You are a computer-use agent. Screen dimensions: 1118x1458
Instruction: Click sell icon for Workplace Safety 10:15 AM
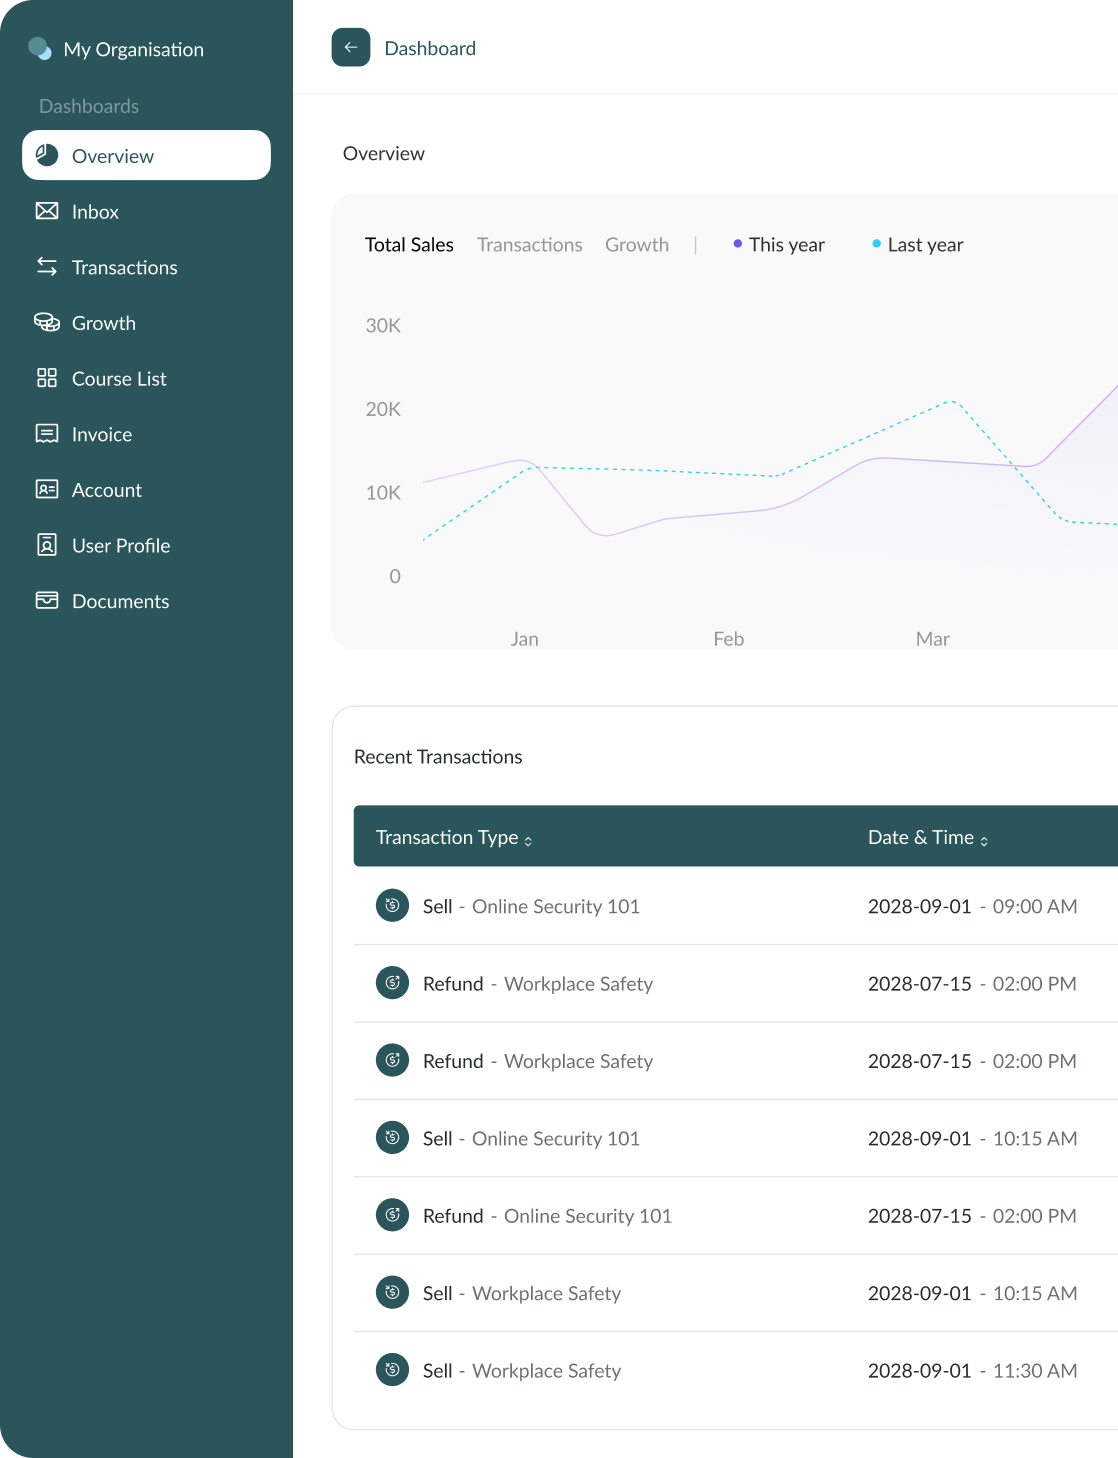pyautogui.click(x=392, y=1293)
